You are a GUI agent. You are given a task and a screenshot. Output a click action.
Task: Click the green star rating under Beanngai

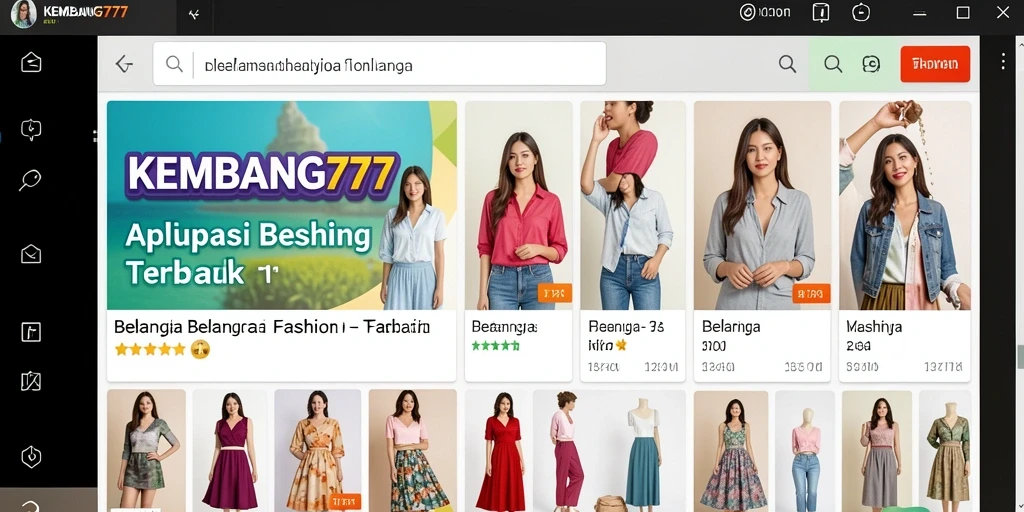495,345
